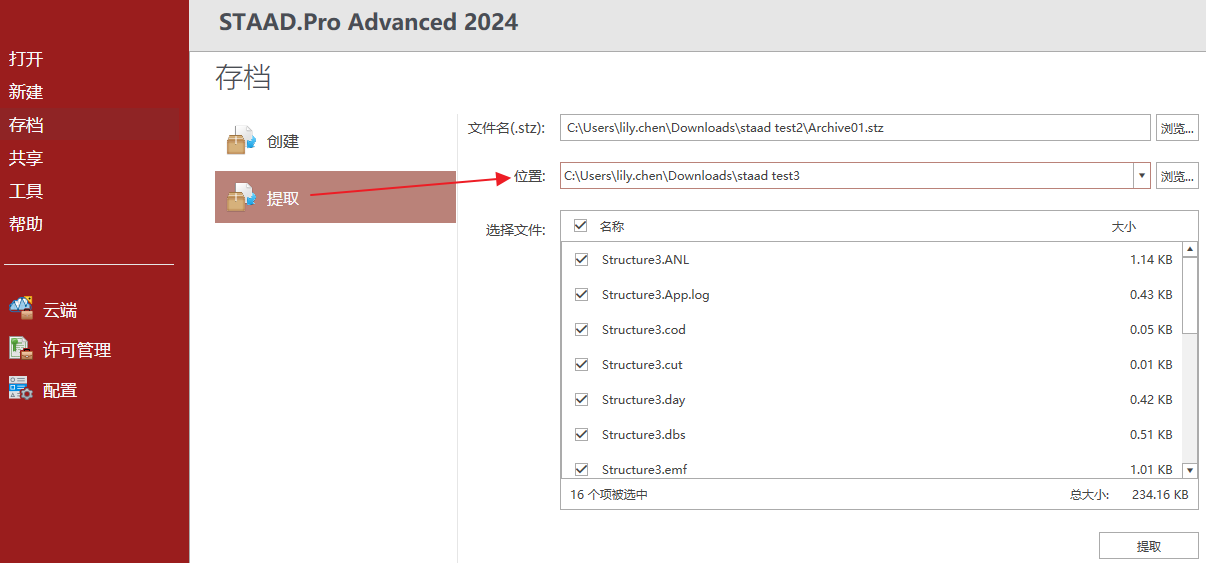The width and height of the screenshot is (1206, 563).
Task: Click the Cloud icon in sidebar
Action: 21,309
